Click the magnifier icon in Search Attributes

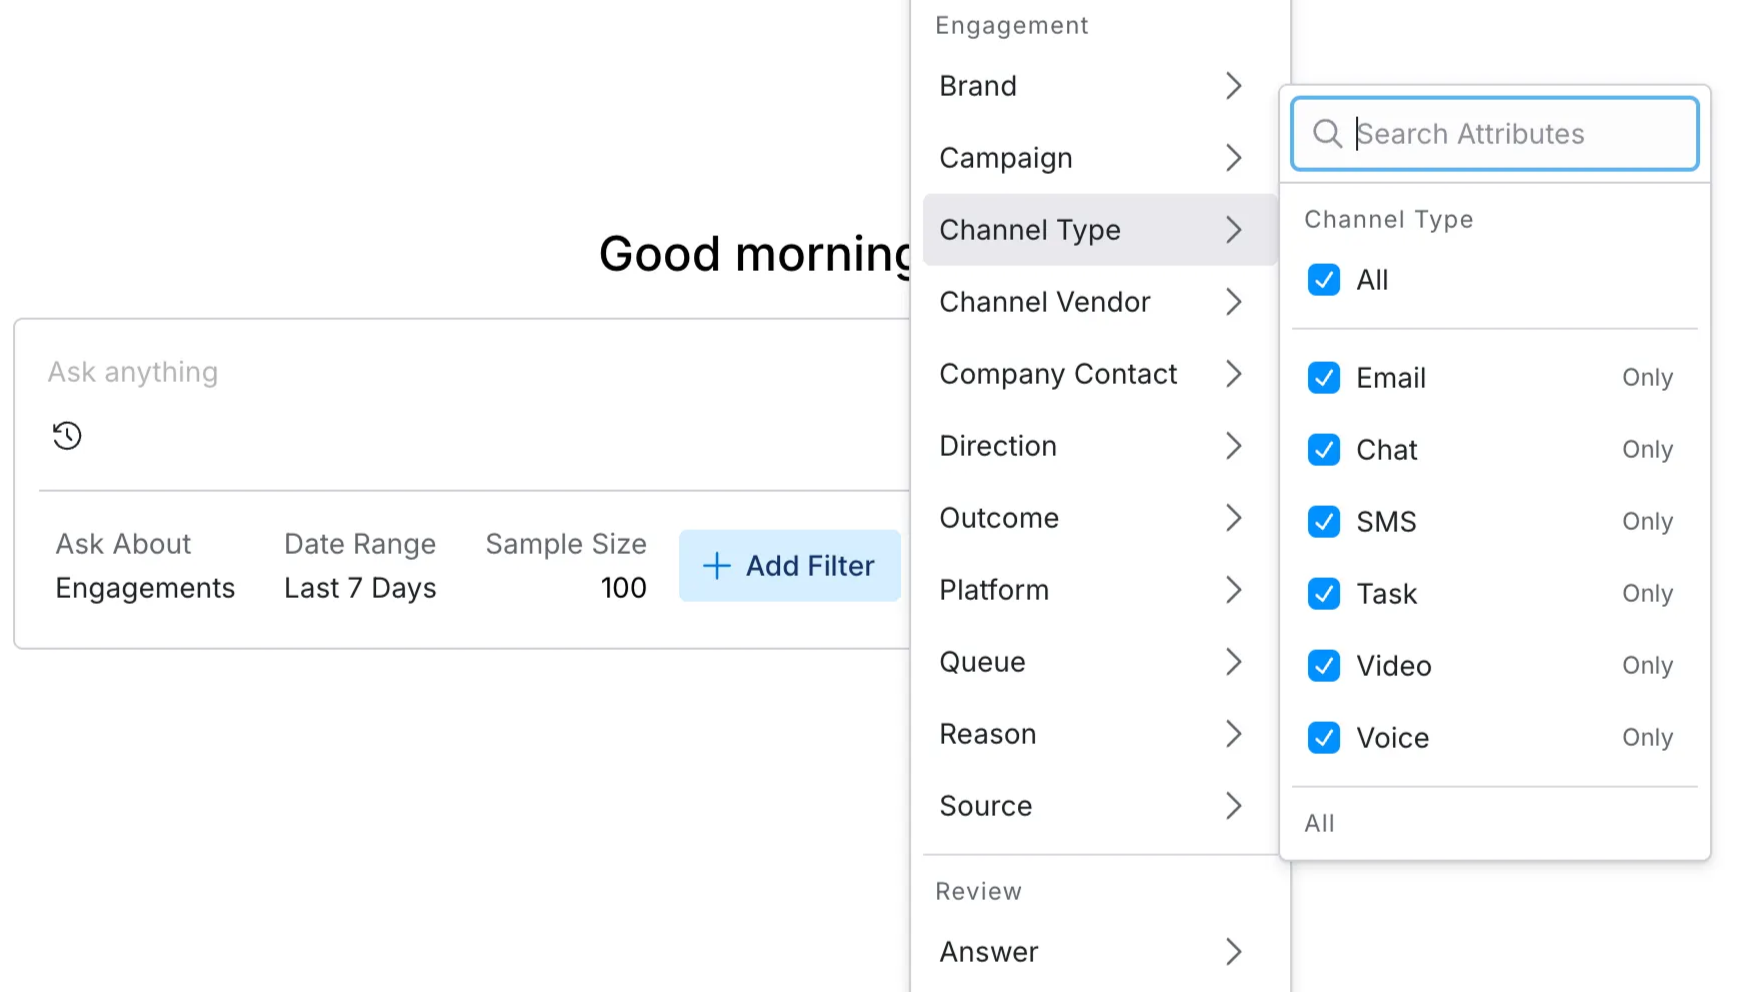[x=1327, y=134]
